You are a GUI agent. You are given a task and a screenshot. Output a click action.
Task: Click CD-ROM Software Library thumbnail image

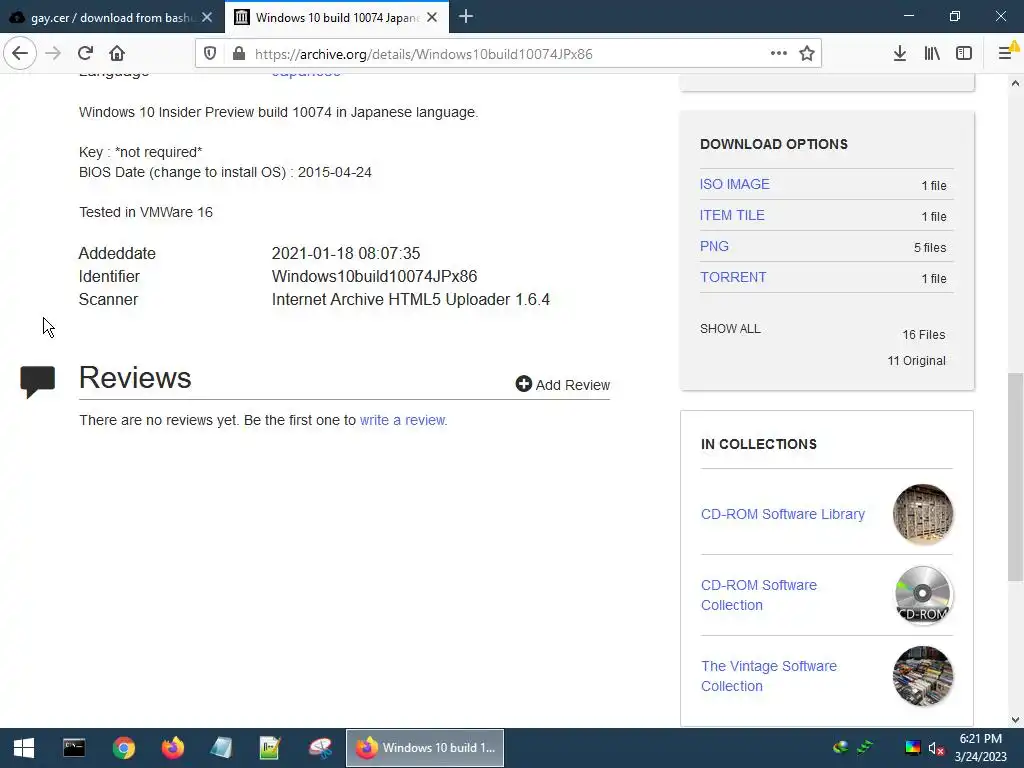pos(923,515)
